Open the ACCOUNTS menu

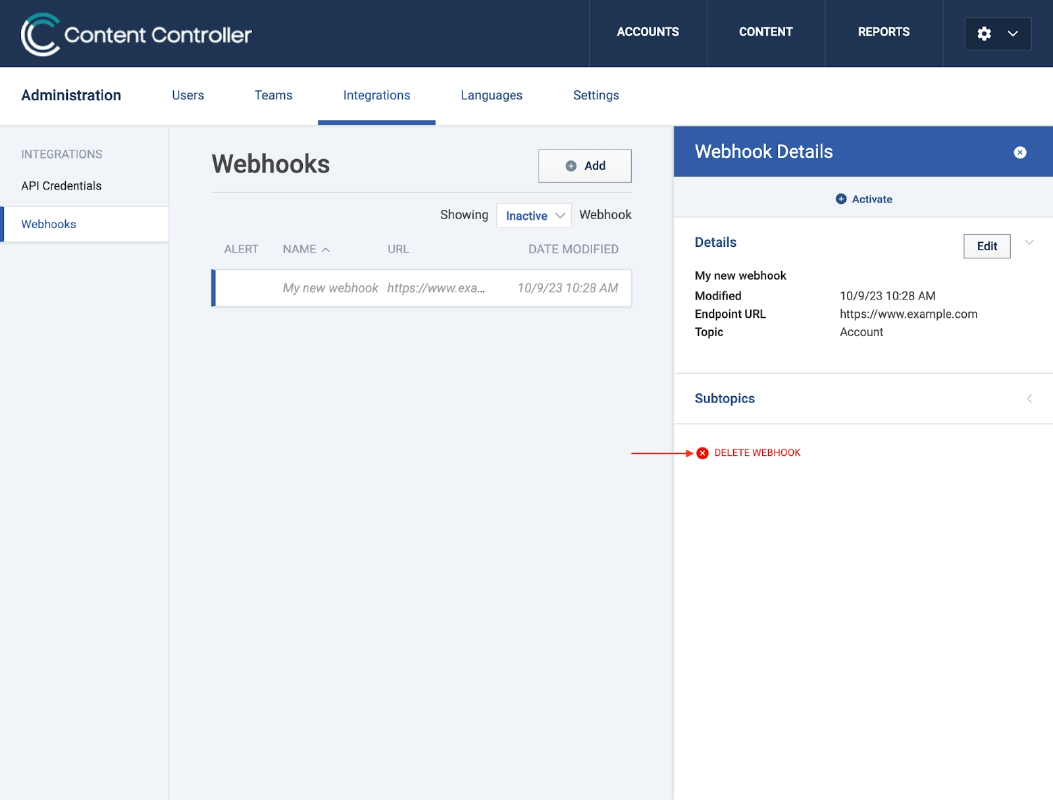coord(647,32)
